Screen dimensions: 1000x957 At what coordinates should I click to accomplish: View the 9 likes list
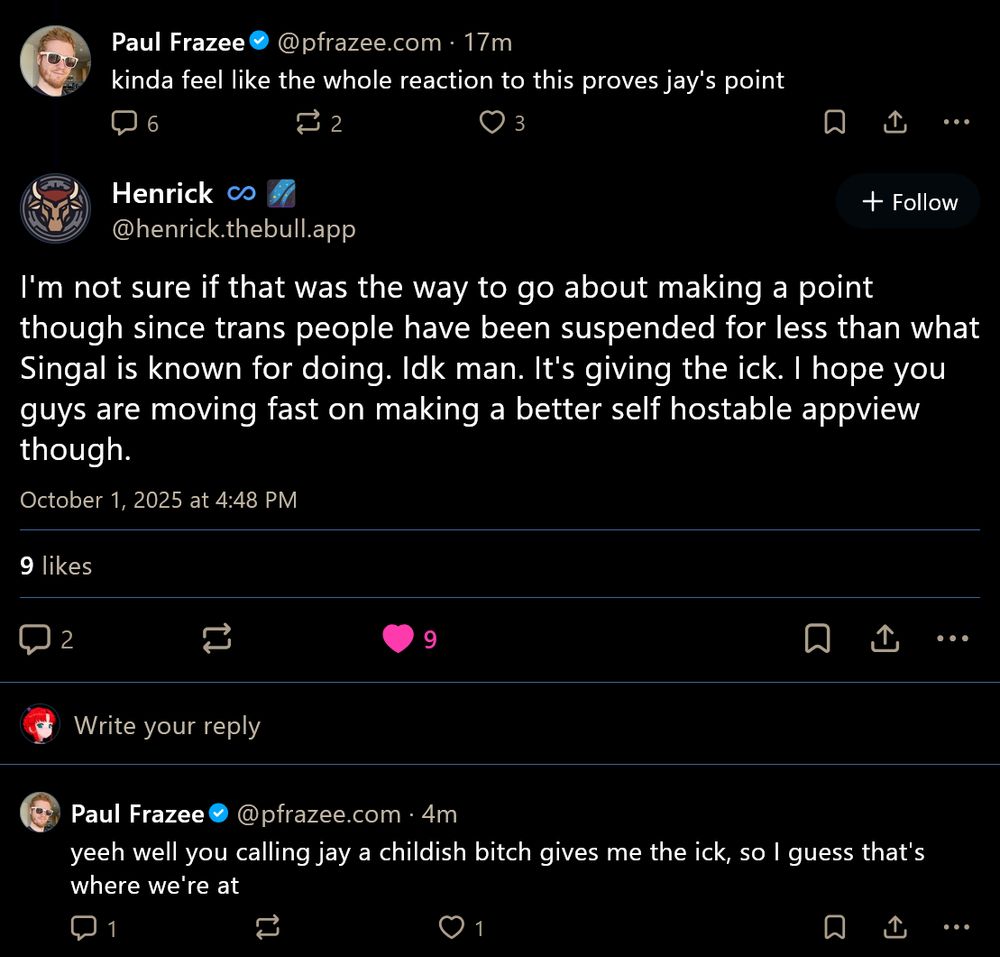point(55,566)
